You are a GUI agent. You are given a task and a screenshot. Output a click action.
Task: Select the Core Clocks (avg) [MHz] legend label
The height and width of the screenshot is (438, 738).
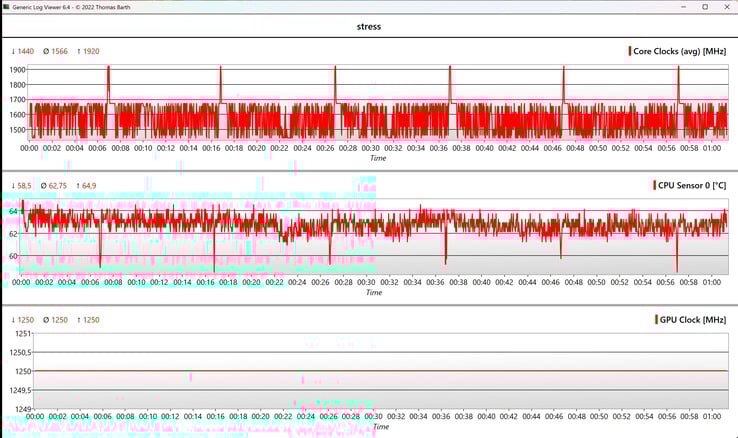[679, 51]
